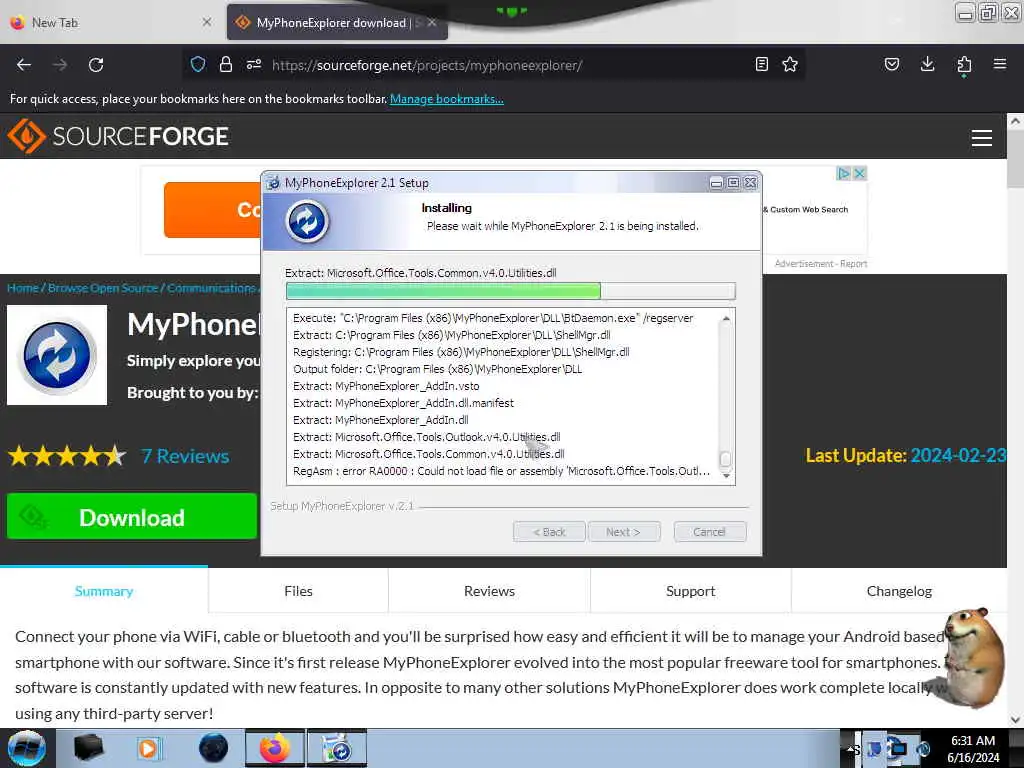
Task: Select the MyPhoneExplorer_AddIn.dll.manifest log line
Action: (x=404, y=403)
